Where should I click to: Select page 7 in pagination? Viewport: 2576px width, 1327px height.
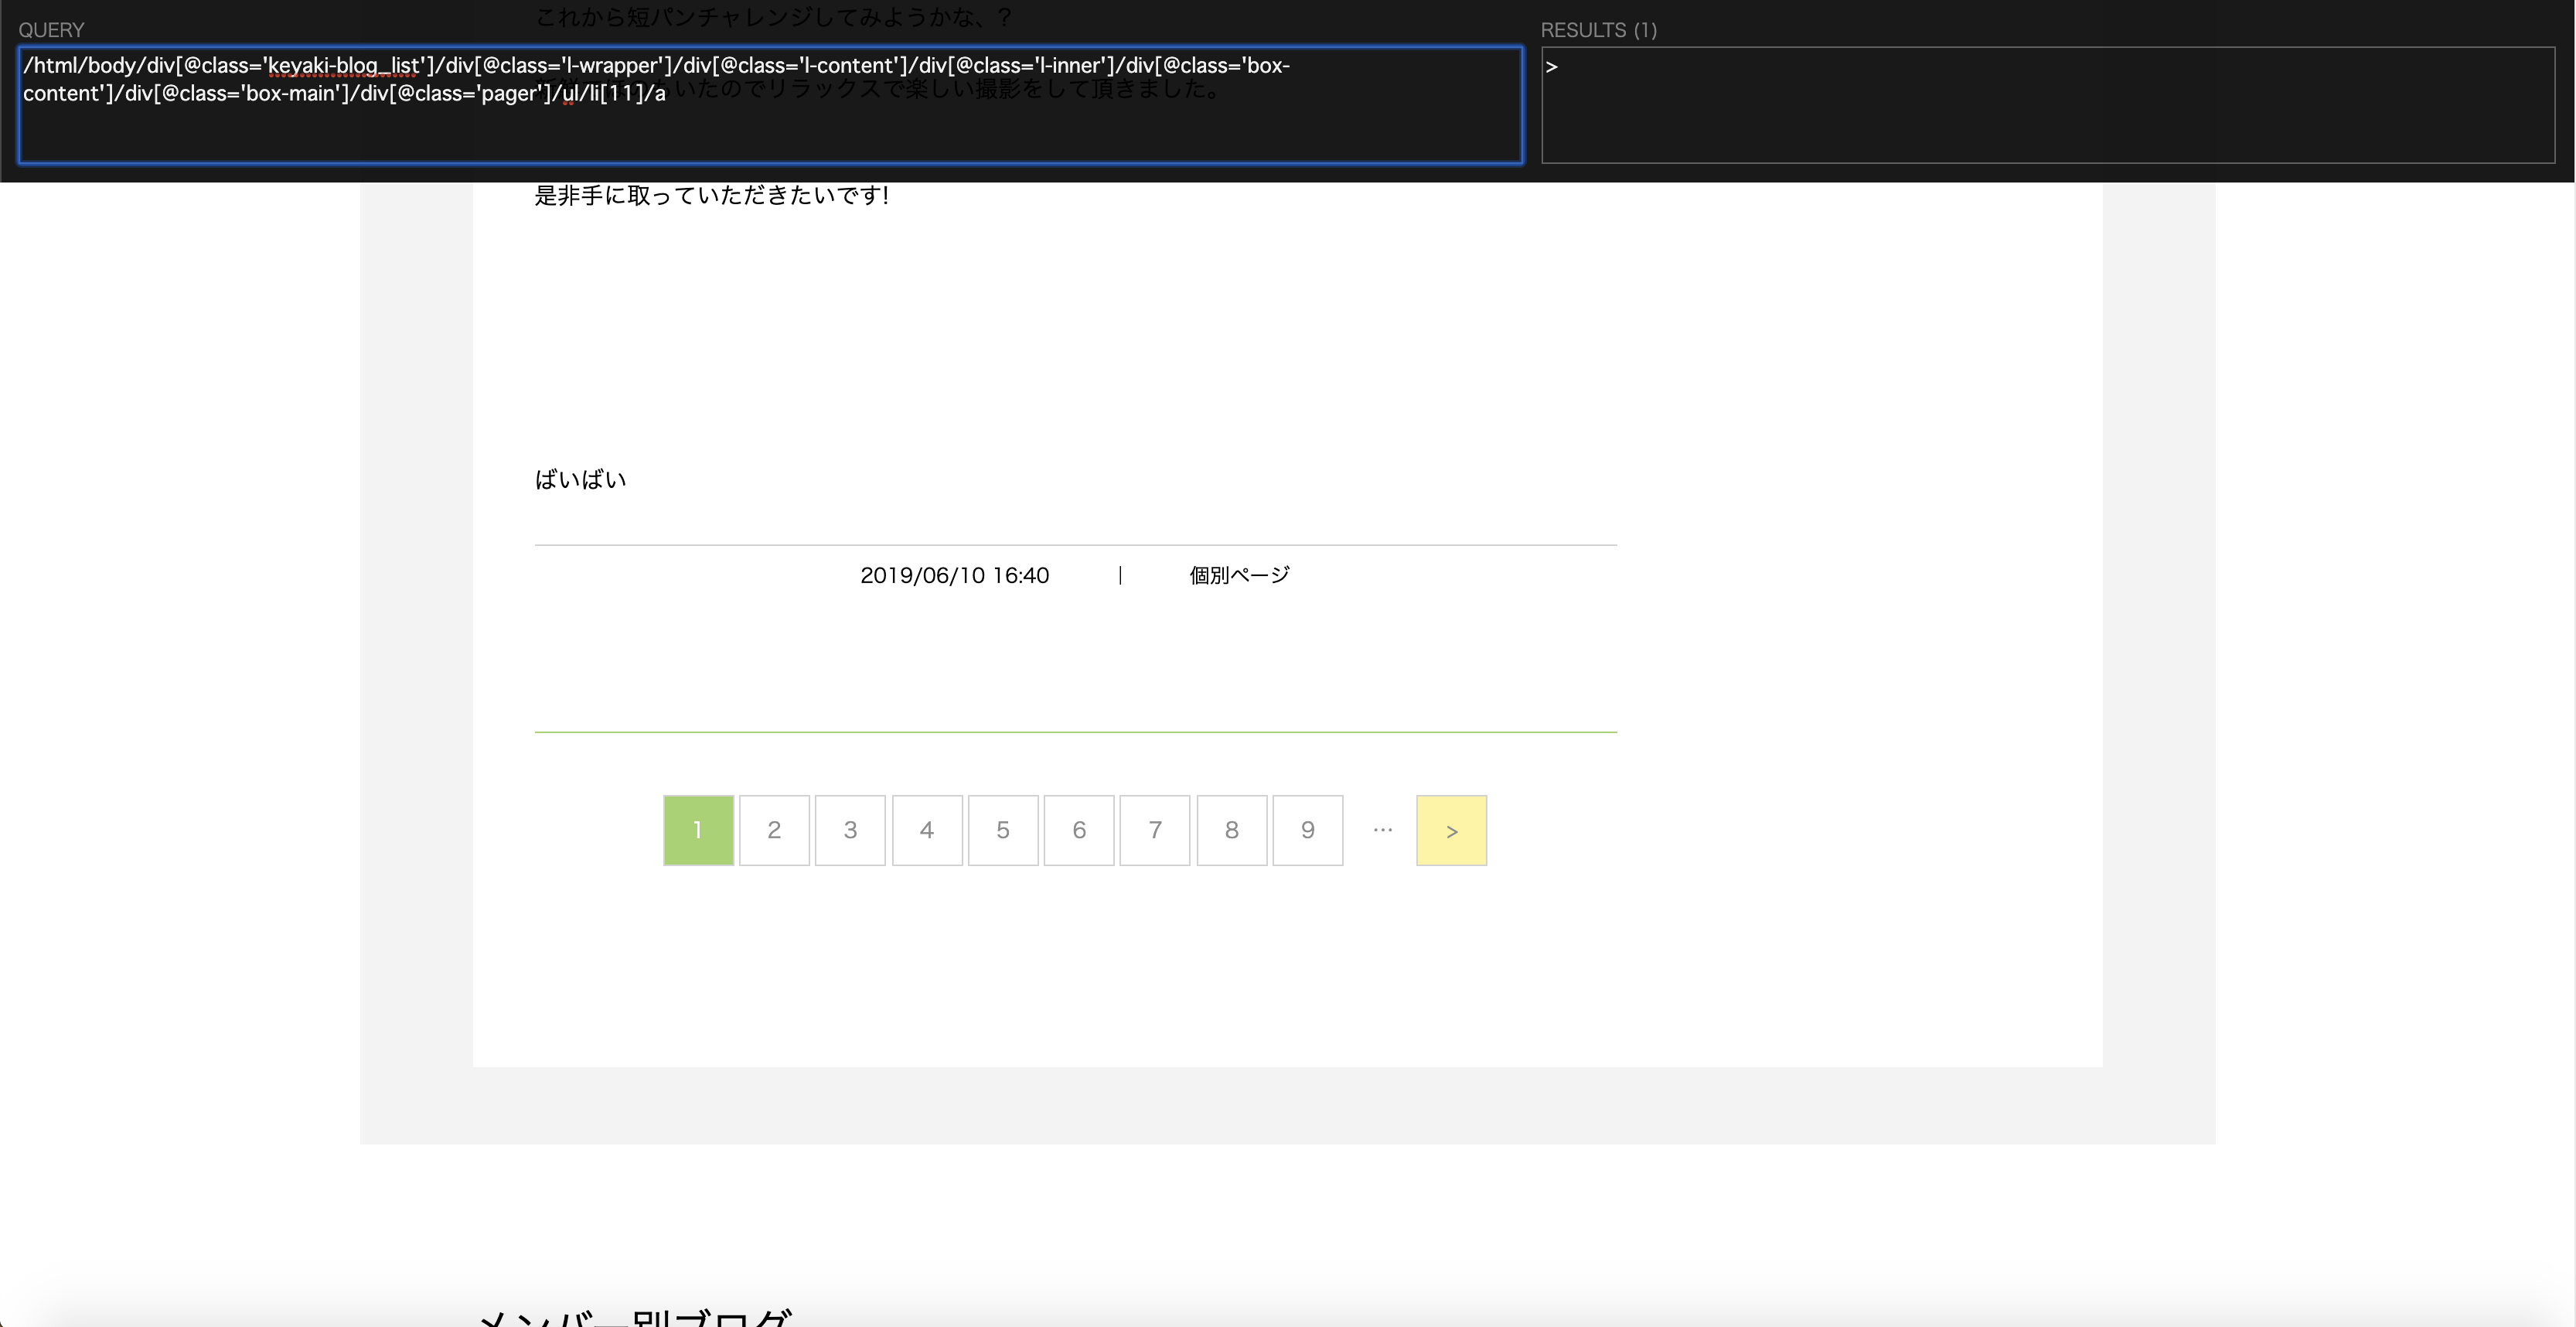1153,829
